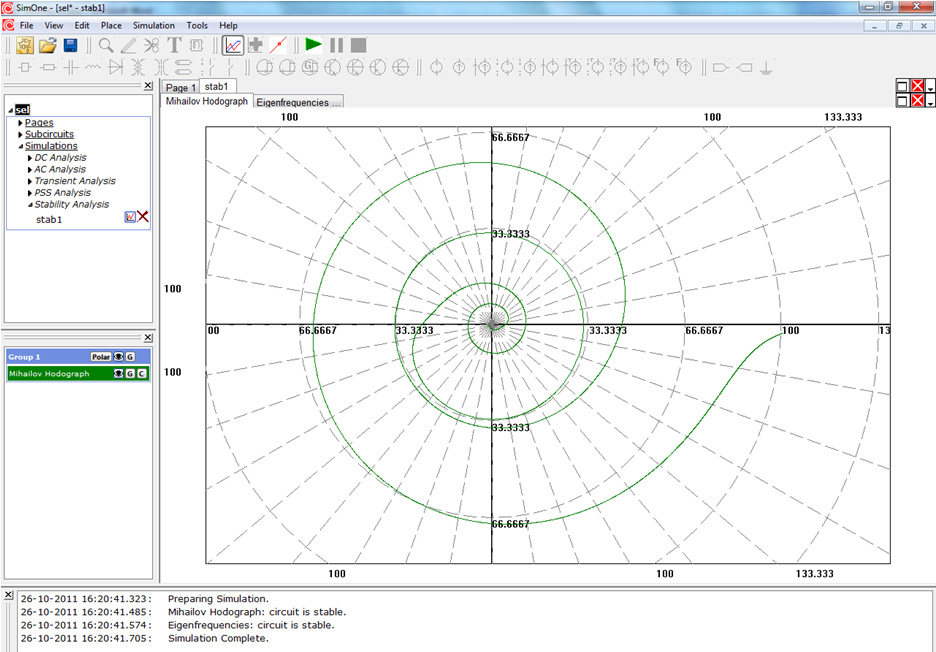Toggle the Polar mode for Group 1
The image size is (936, 652).
(101, 356)
